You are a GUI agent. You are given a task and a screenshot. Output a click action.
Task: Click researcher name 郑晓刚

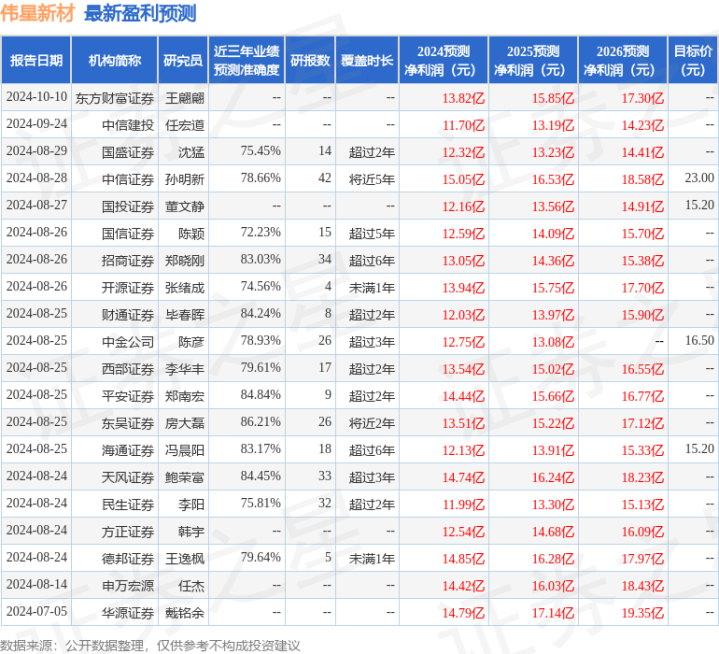coord(185,260)
